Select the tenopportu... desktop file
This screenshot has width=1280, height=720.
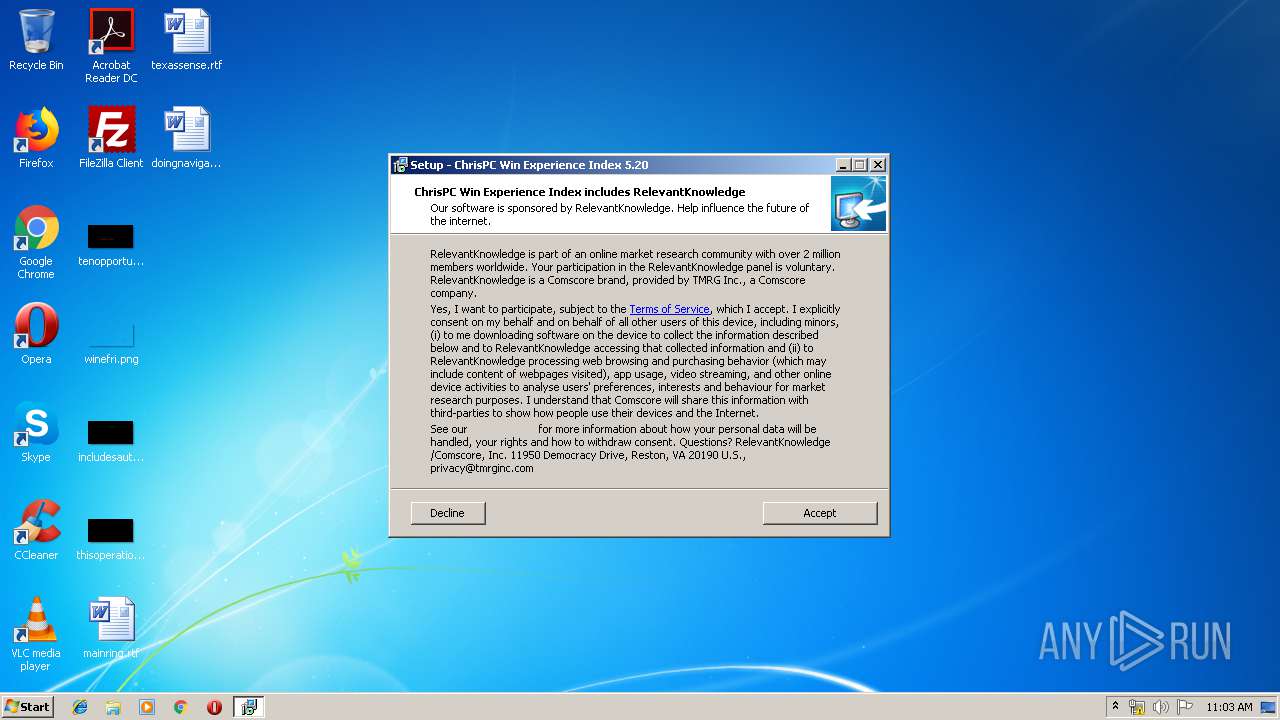[x=111, y=244]
